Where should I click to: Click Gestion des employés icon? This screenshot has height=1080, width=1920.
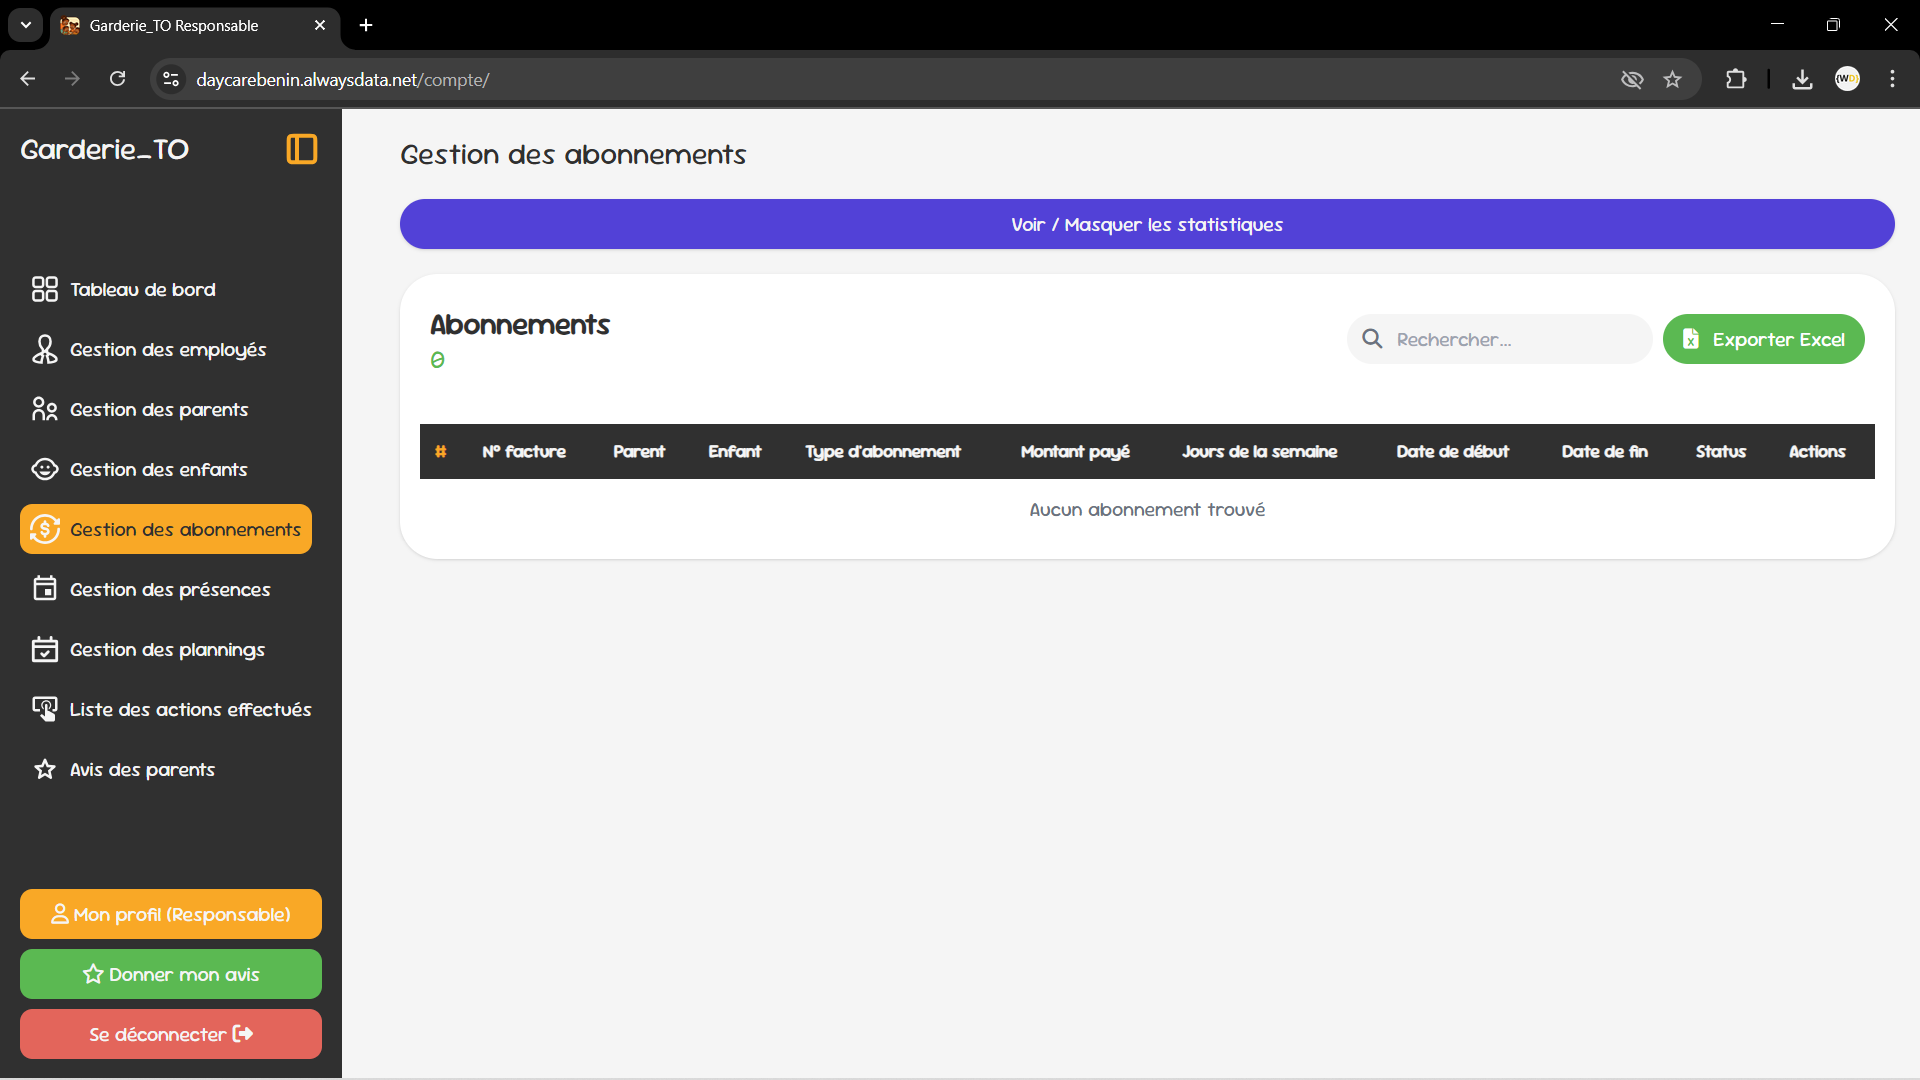tap(44, 349)
